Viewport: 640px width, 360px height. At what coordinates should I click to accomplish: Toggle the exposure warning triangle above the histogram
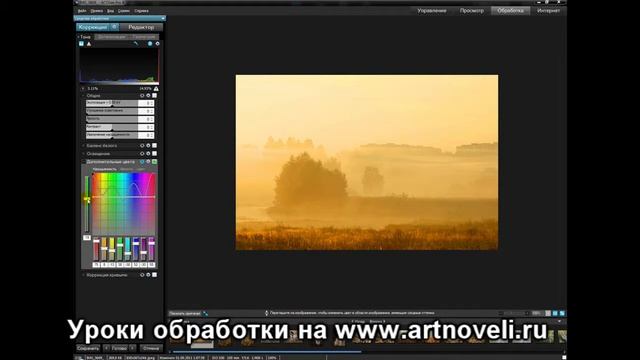[89, 44]
